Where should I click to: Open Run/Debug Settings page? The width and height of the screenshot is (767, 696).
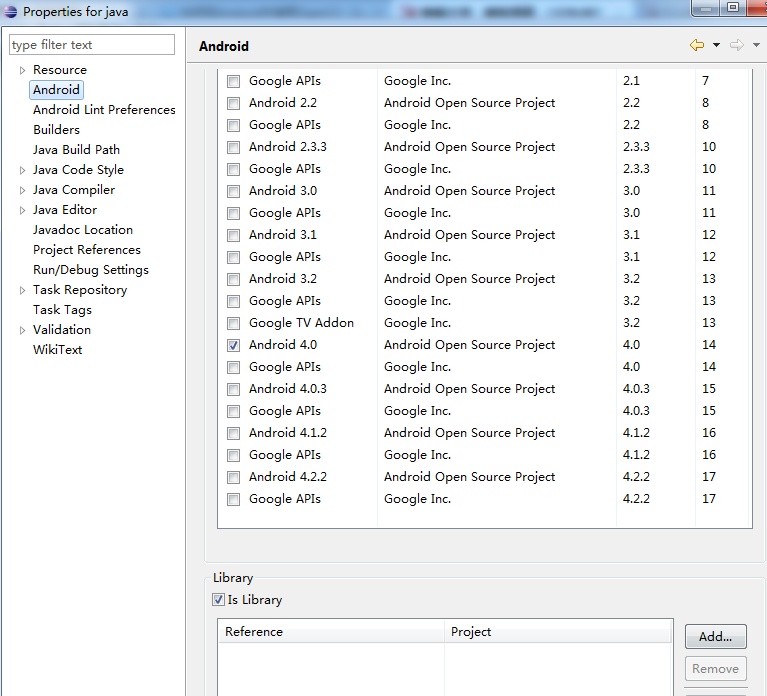coord(90,269)
